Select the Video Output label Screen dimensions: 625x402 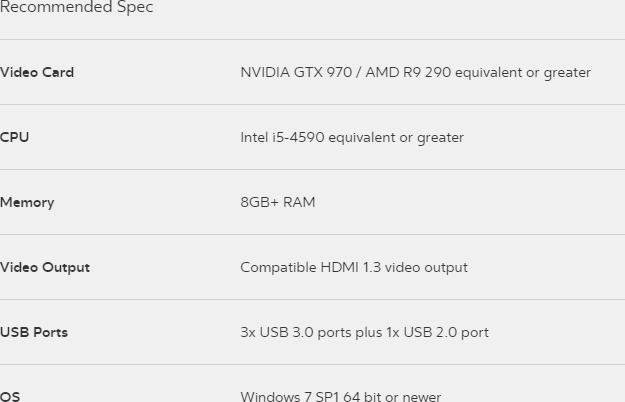point(45,267)
